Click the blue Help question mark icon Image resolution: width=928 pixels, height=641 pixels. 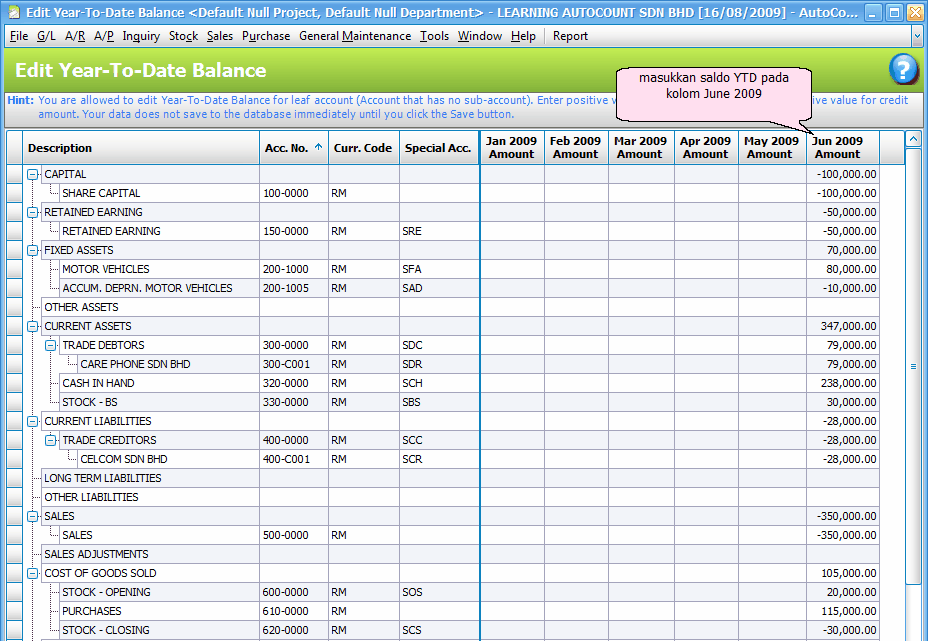pos(903,70)
